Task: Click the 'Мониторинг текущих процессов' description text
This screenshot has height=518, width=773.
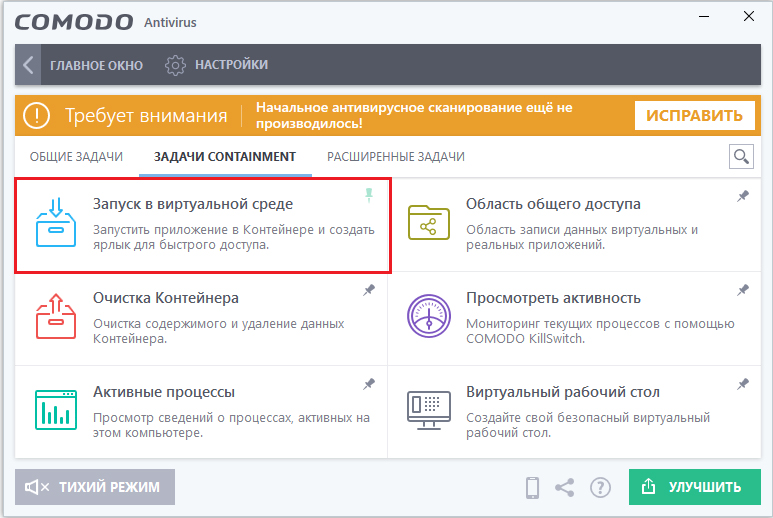Action: coord(600,331)
